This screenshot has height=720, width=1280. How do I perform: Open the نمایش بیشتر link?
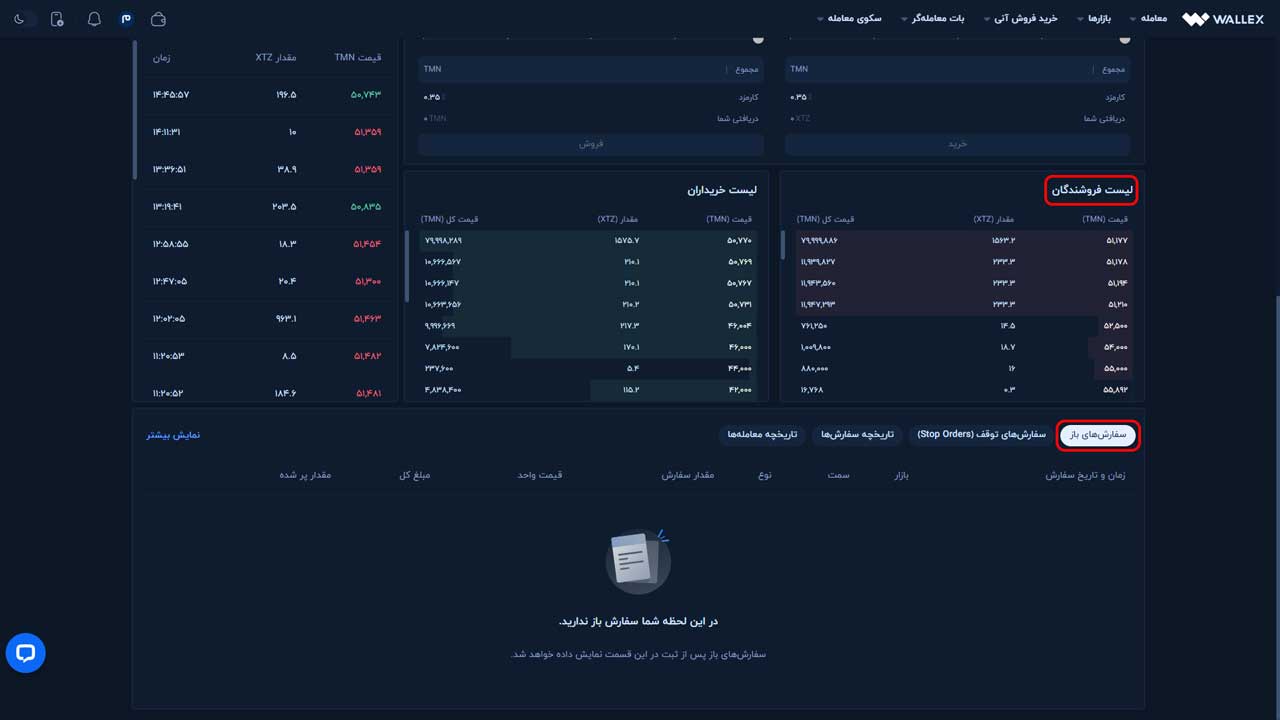pyautogui.click(x=174, y=435)
